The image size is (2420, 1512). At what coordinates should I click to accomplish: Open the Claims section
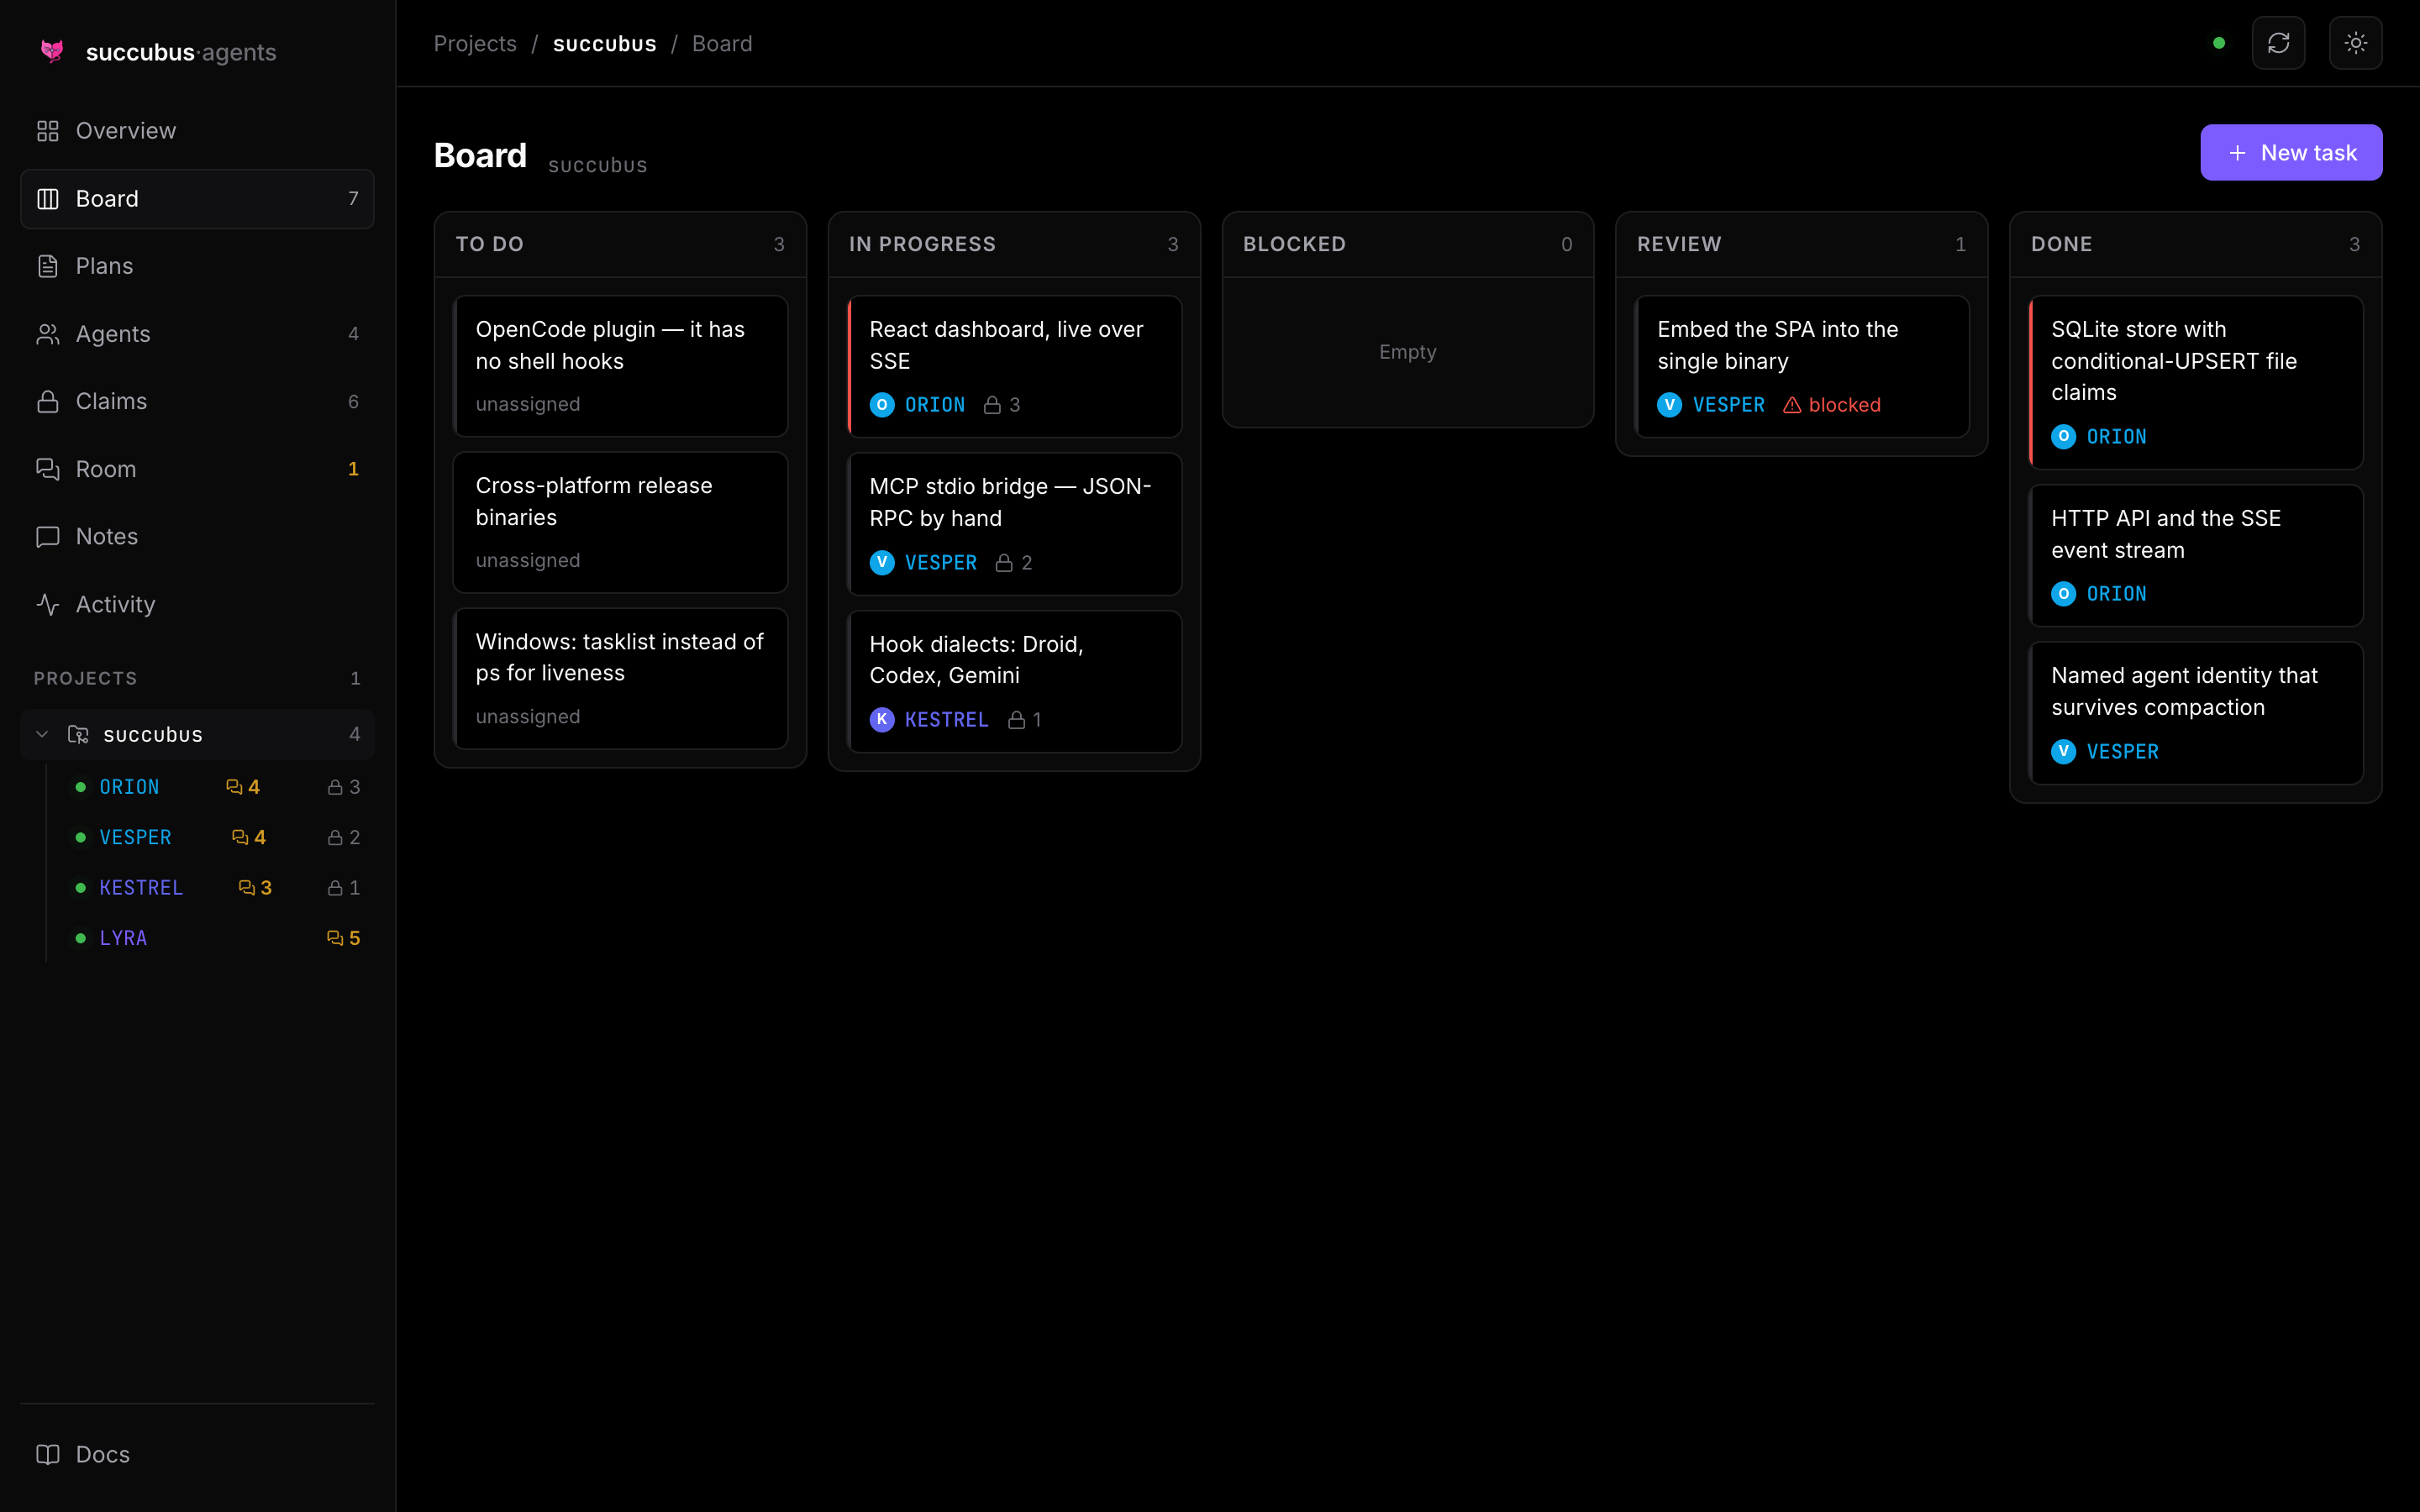[197, 401]
